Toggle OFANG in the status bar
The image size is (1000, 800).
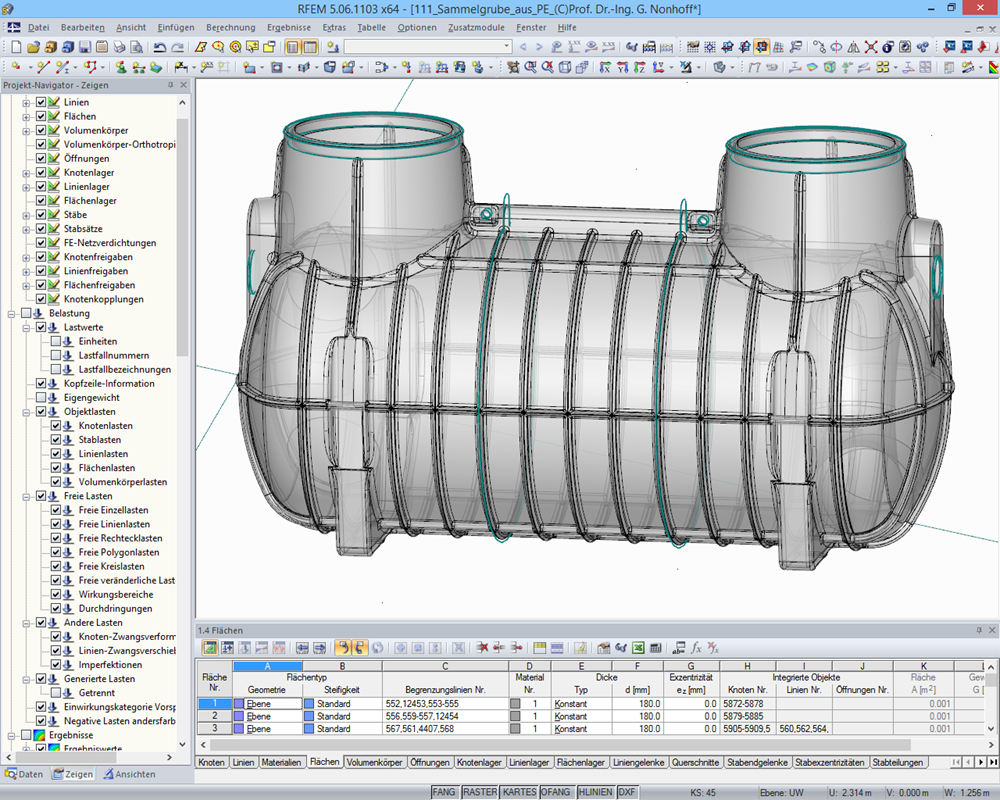click(555, 792)
